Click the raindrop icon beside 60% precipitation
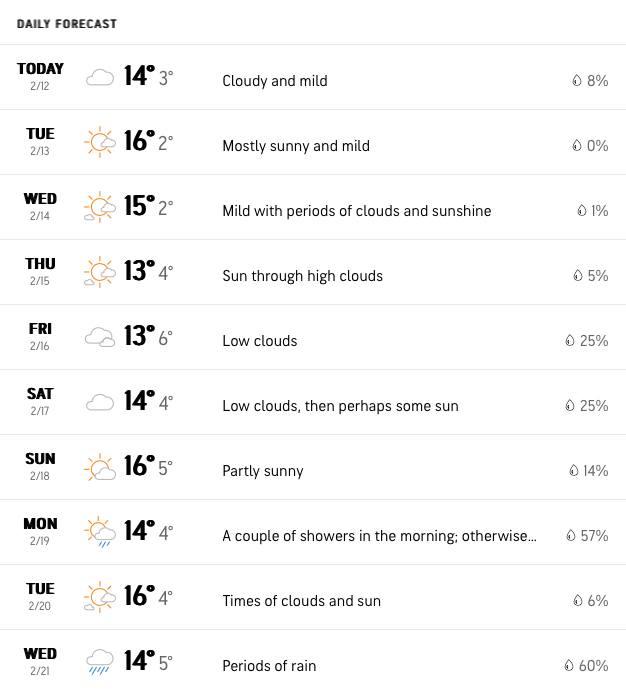Viewport: 626px width, 690px height. point(569,665)
